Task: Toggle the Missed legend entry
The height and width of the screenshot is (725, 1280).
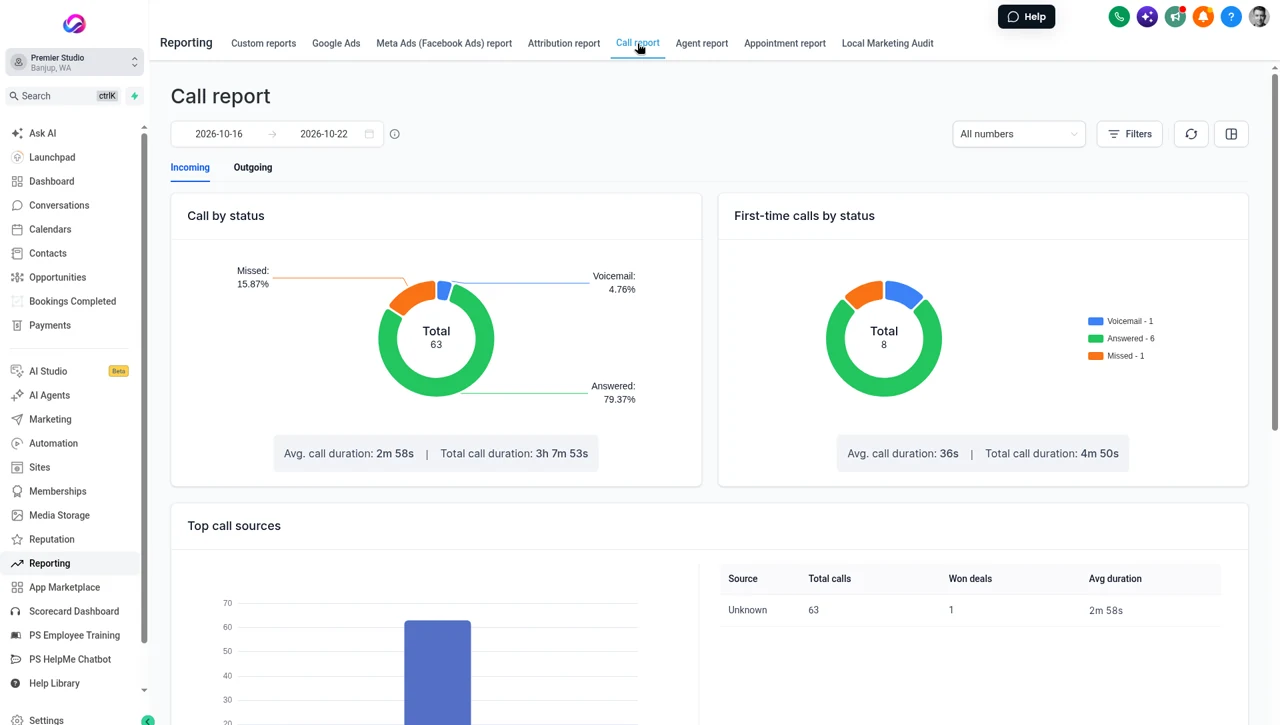Action: [1116, 356]
